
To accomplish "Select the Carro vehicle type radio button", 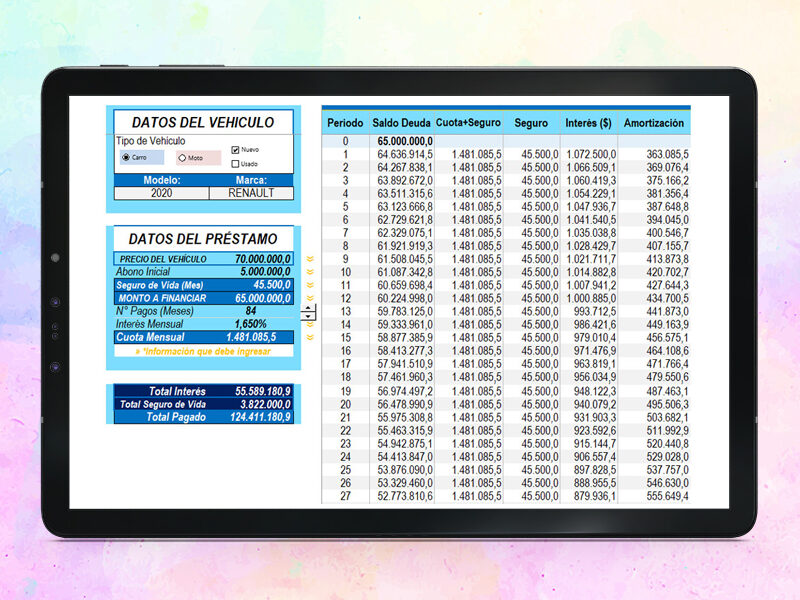I will click(x=126, y=157).
